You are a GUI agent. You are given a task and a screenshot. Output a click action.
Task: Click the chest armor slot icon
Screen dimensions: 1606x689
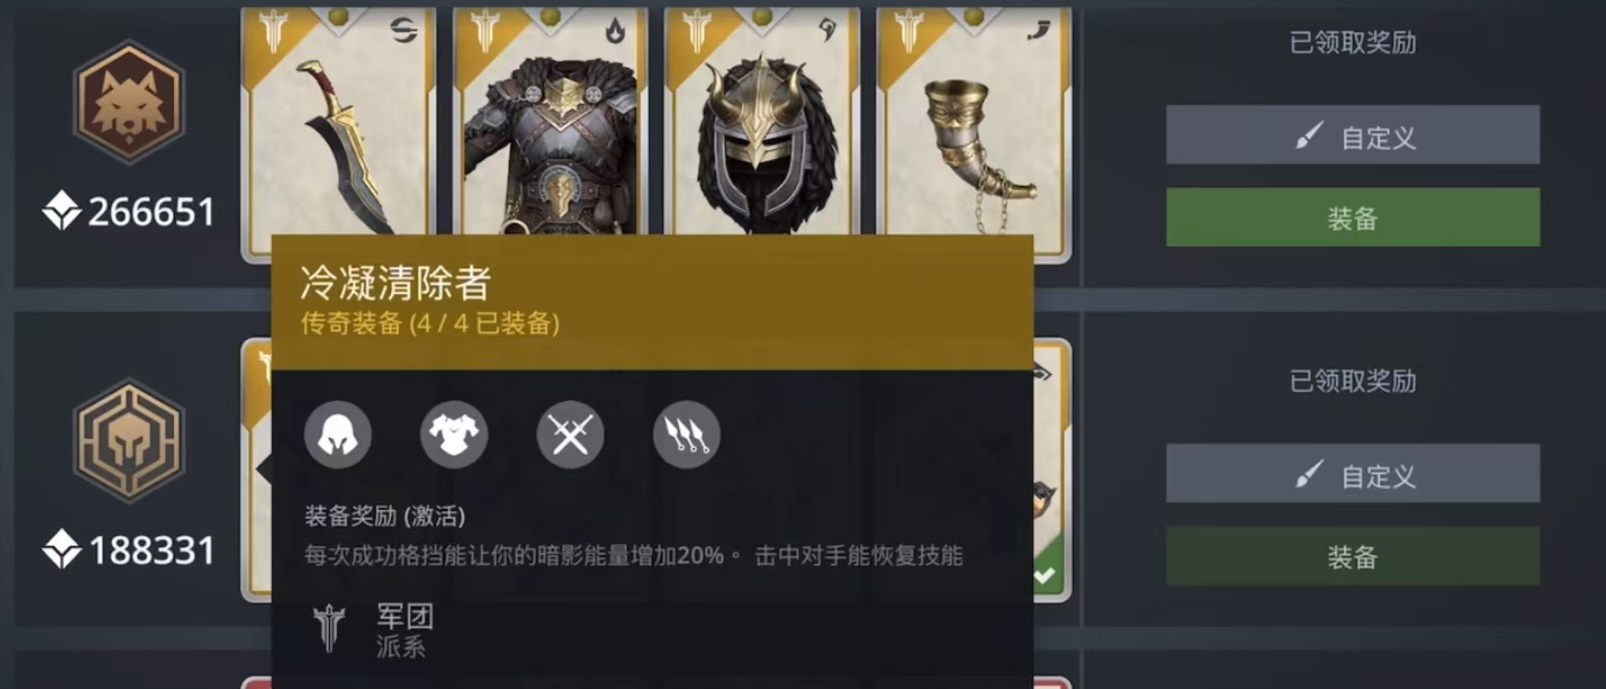[x=454, y=435]
